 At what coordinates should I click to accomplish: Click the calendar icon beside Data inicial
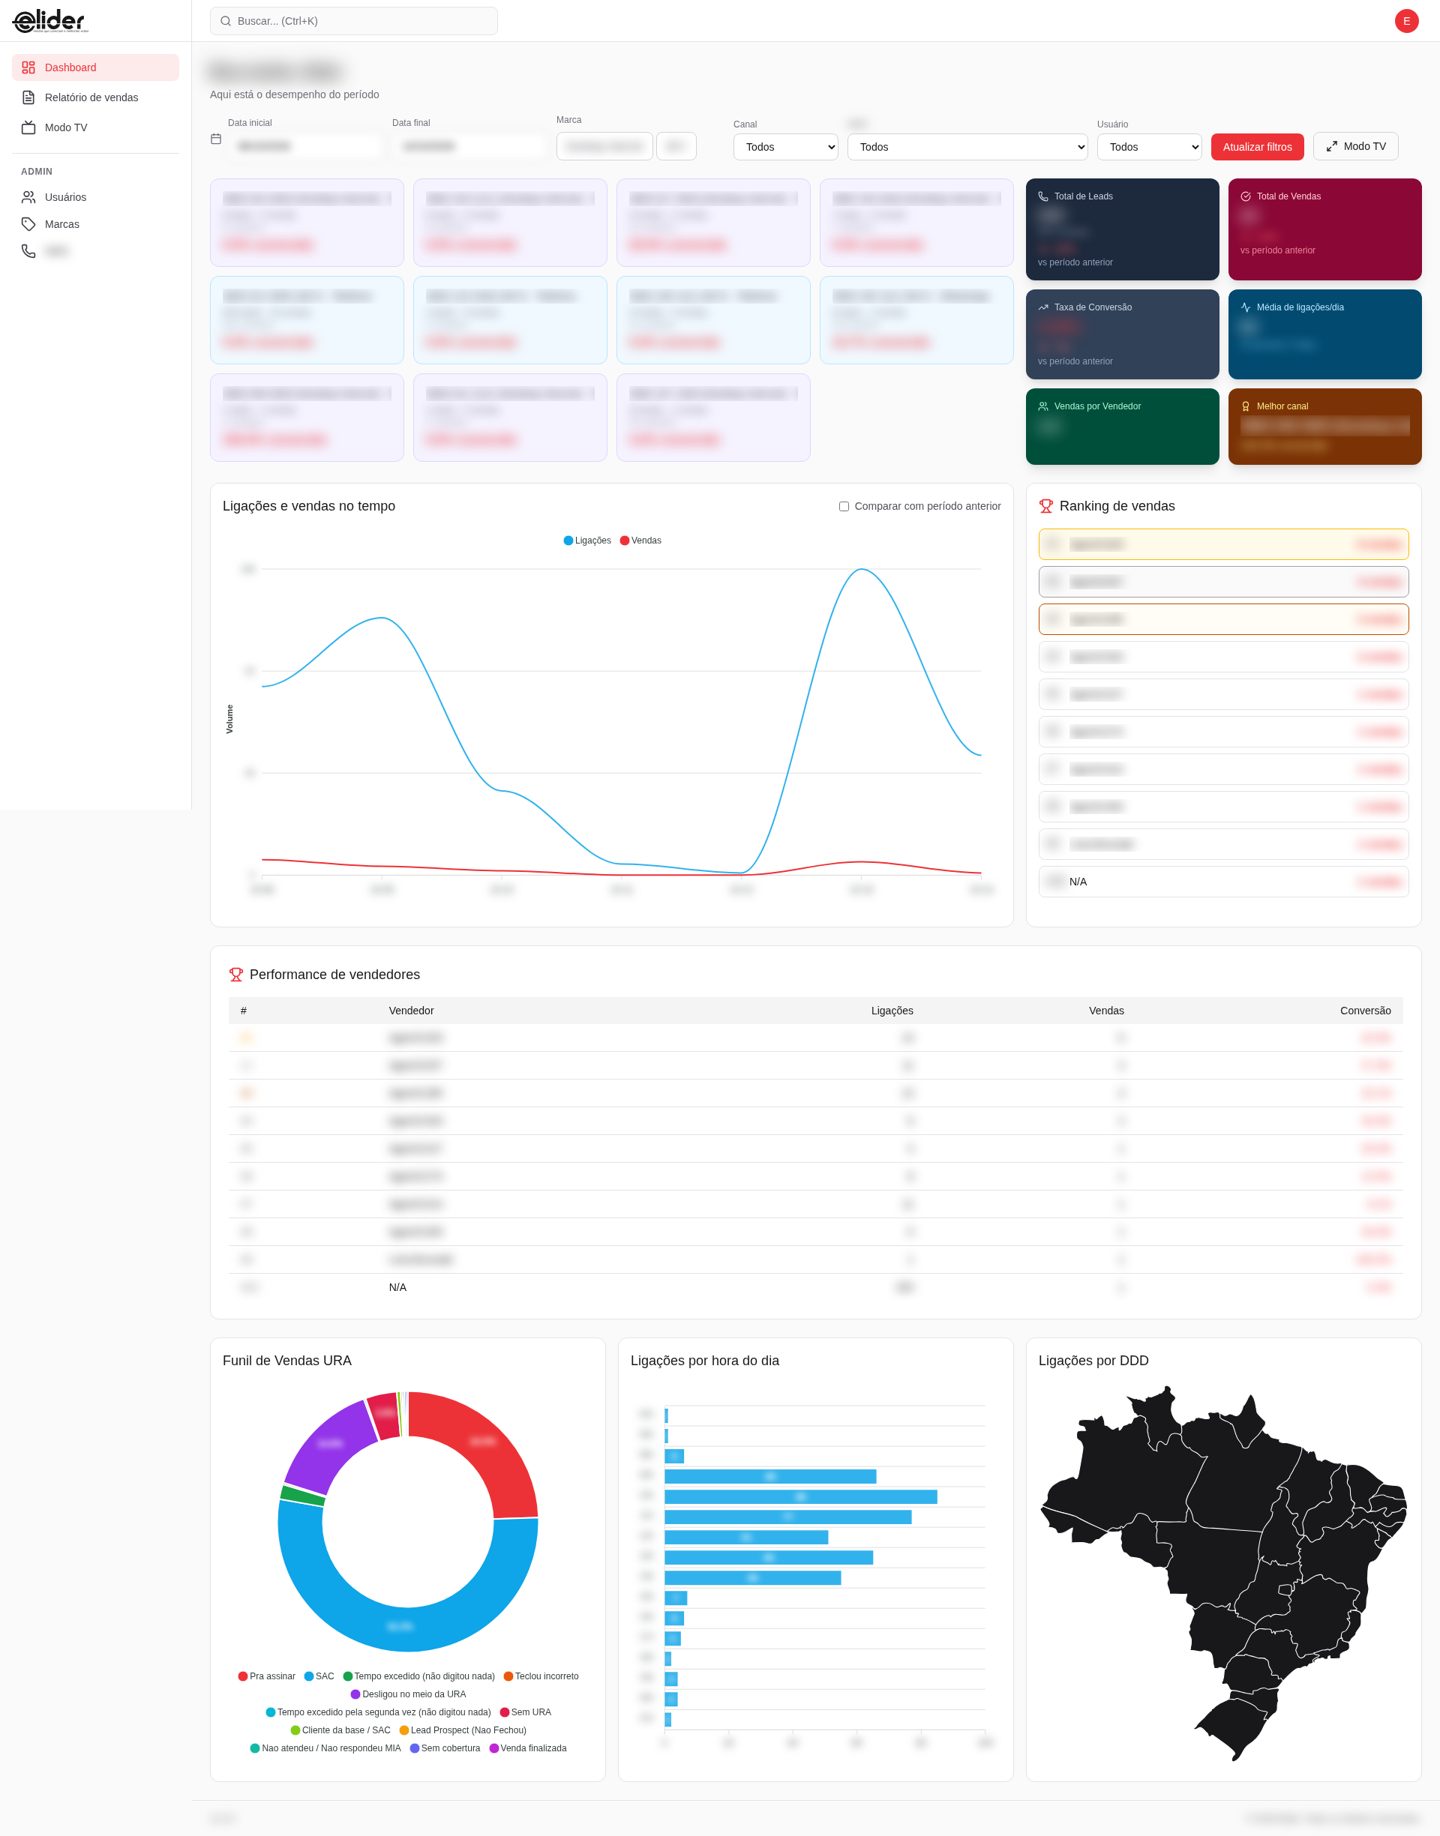[x=216, y=139]
